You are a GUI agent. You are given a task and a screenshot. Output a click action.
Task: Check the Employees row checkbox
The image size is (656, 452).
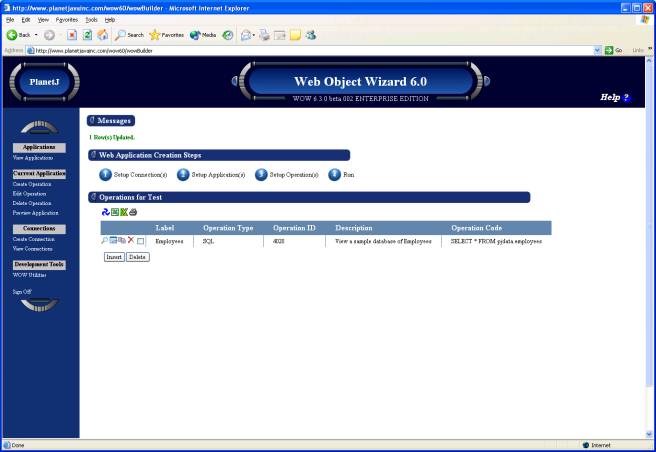click(141, 241)
